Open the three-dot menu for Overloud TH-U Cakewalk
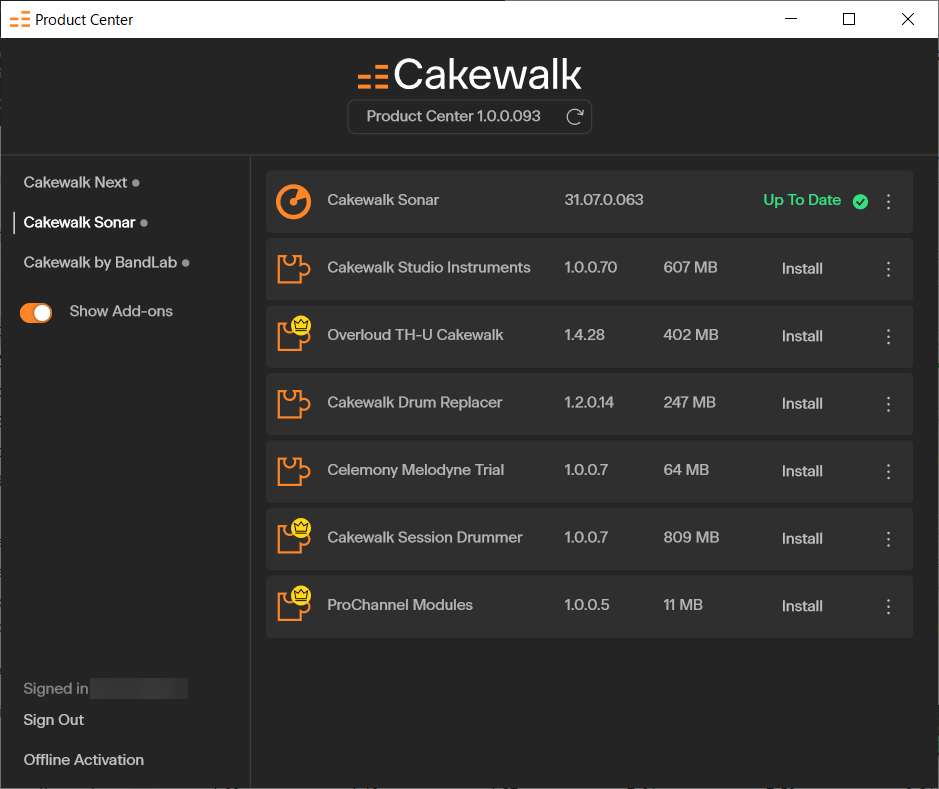 tap(889, 336)
